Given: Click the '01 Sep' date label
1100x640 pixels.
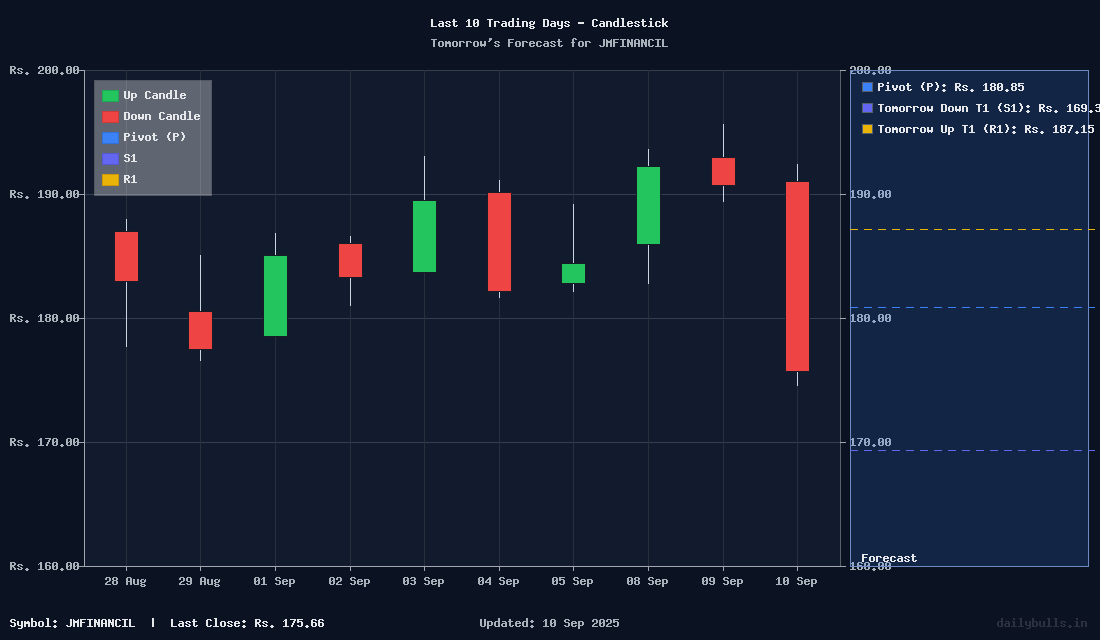Looking at the screenshot, I should click(x=274, y=581).
